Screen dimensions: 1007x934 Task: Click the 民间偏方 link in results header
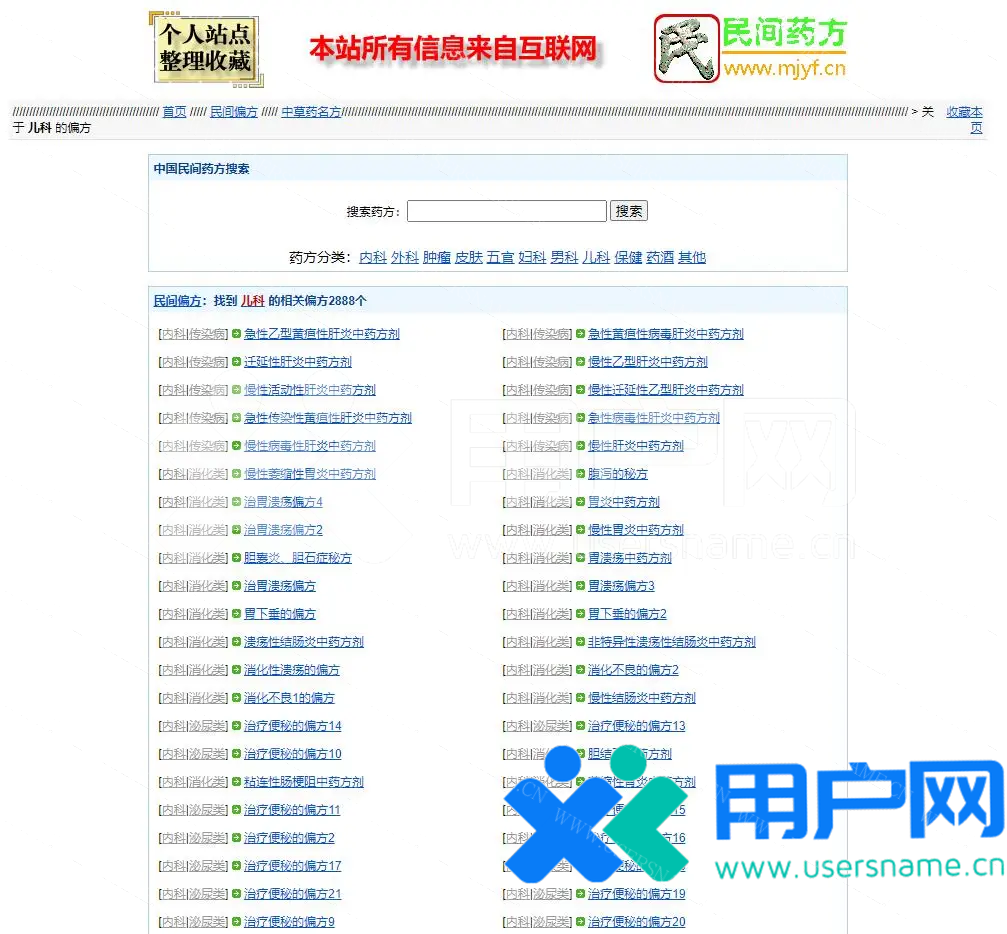tap(177, 301)
